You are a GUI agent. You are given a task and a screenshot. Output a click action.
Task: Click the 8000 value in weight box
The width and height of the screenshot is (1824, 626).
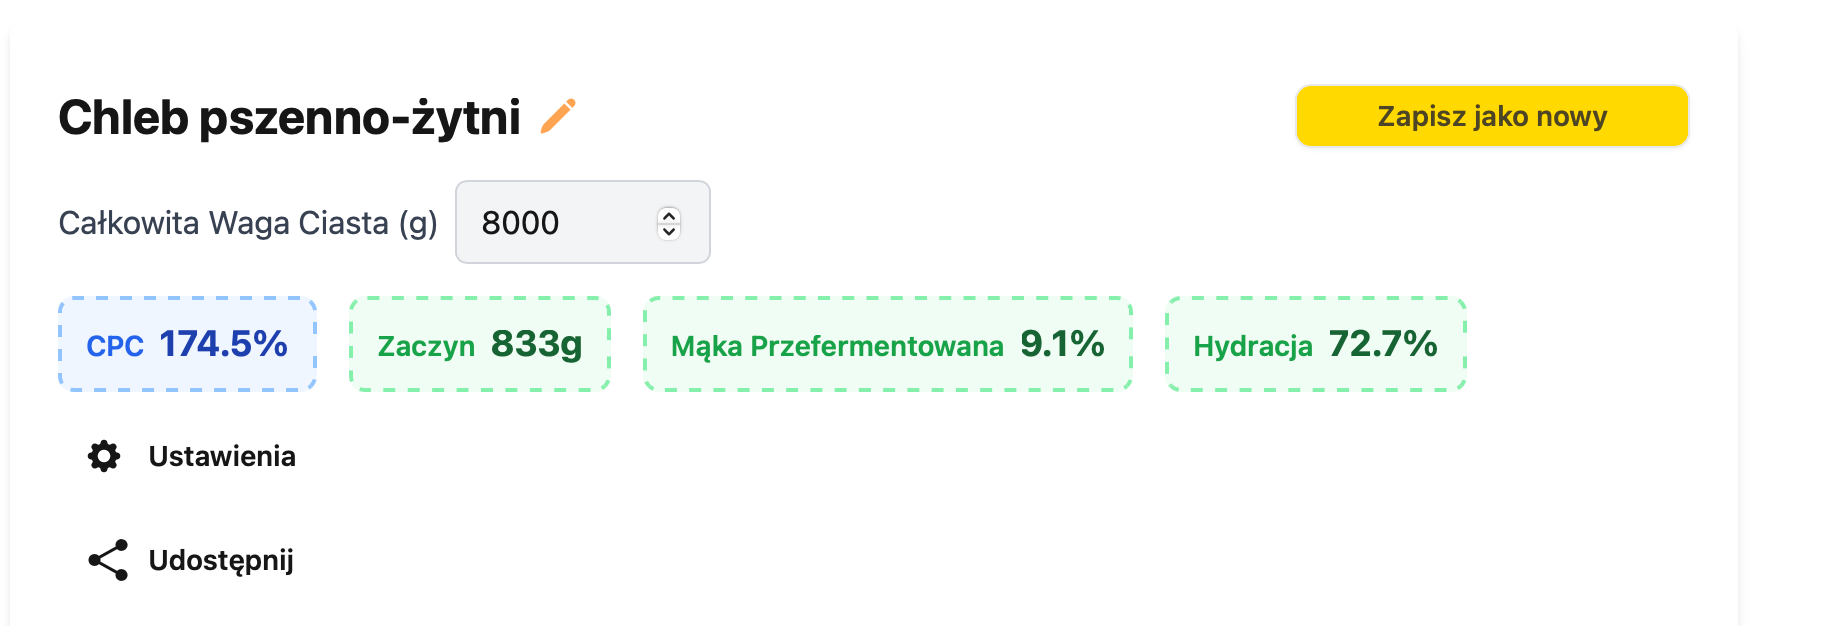click(x=520, y=222)
